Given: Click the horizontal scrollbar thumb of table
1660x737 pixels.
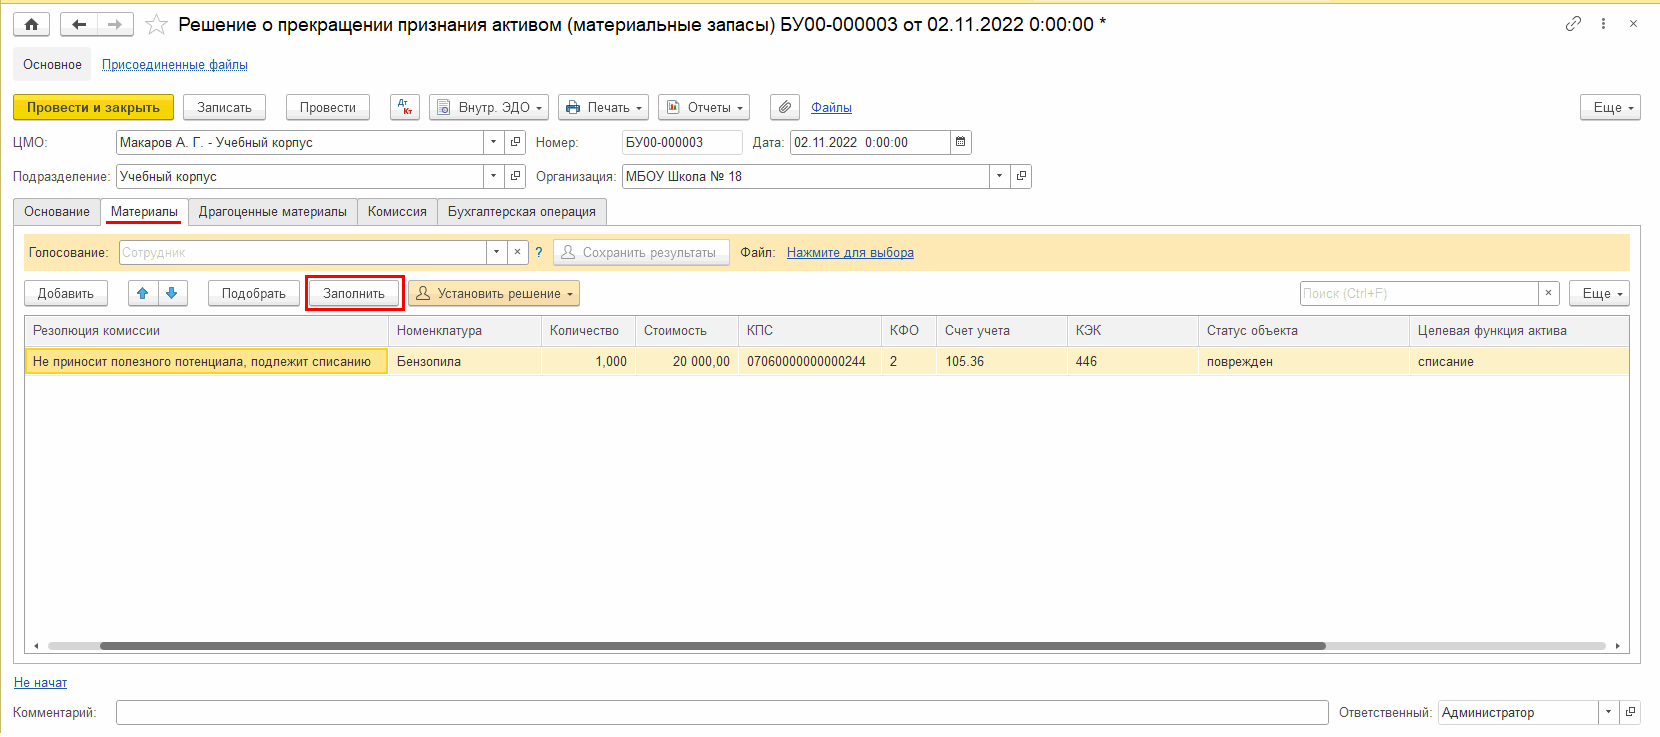Looking at the screenshot, I should (712, 646).
